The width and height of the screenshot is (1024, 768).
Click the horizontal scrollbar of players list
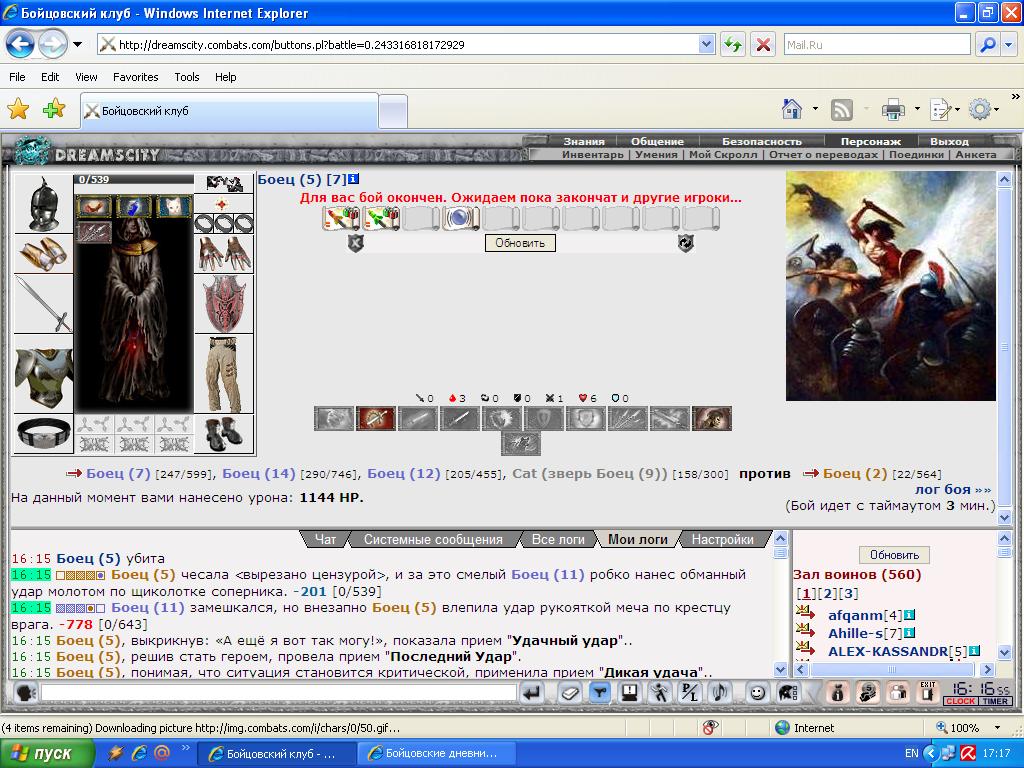893,669
